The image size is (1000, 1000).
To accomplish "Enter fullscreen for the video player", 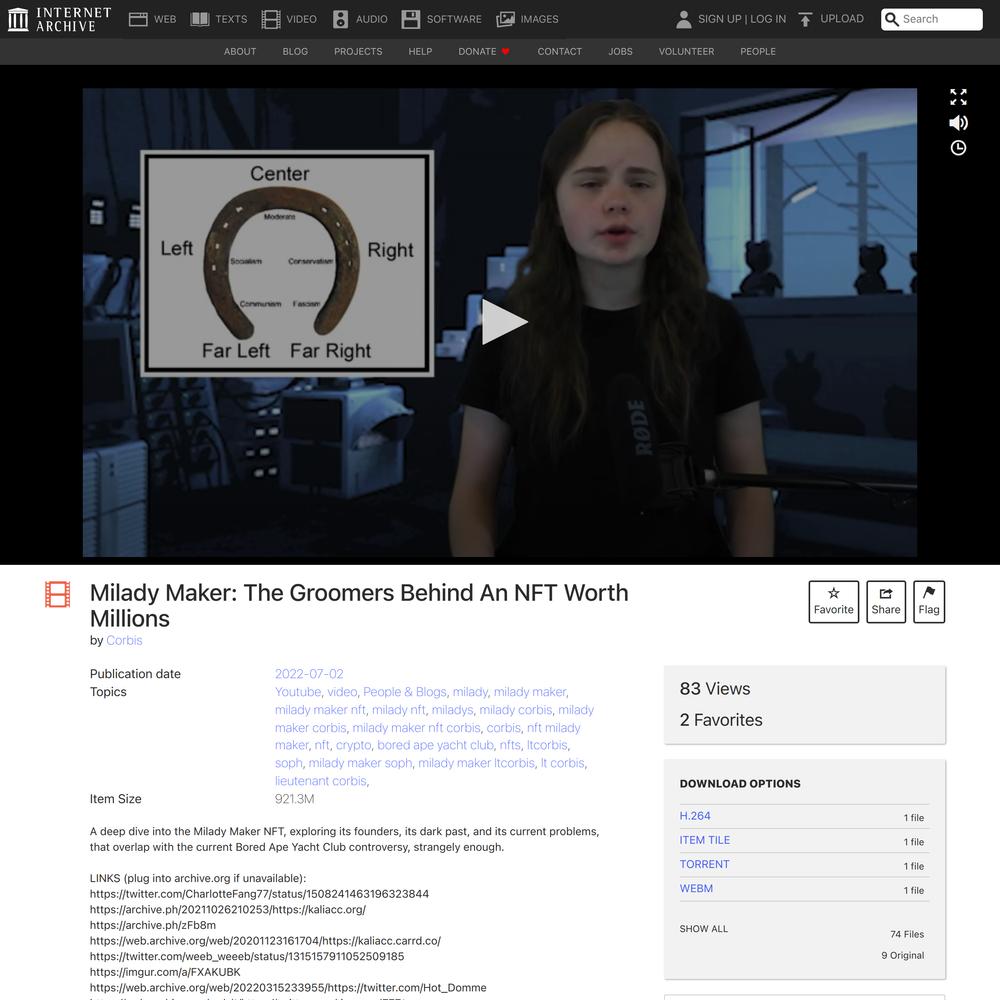I will pyautogui.click(x=958, y=97).
